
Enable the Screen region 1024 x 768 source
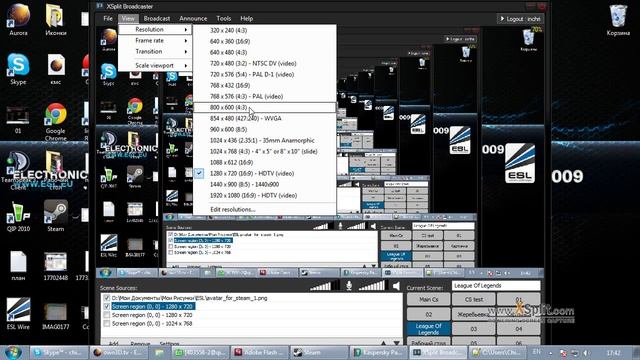[107, 324]
